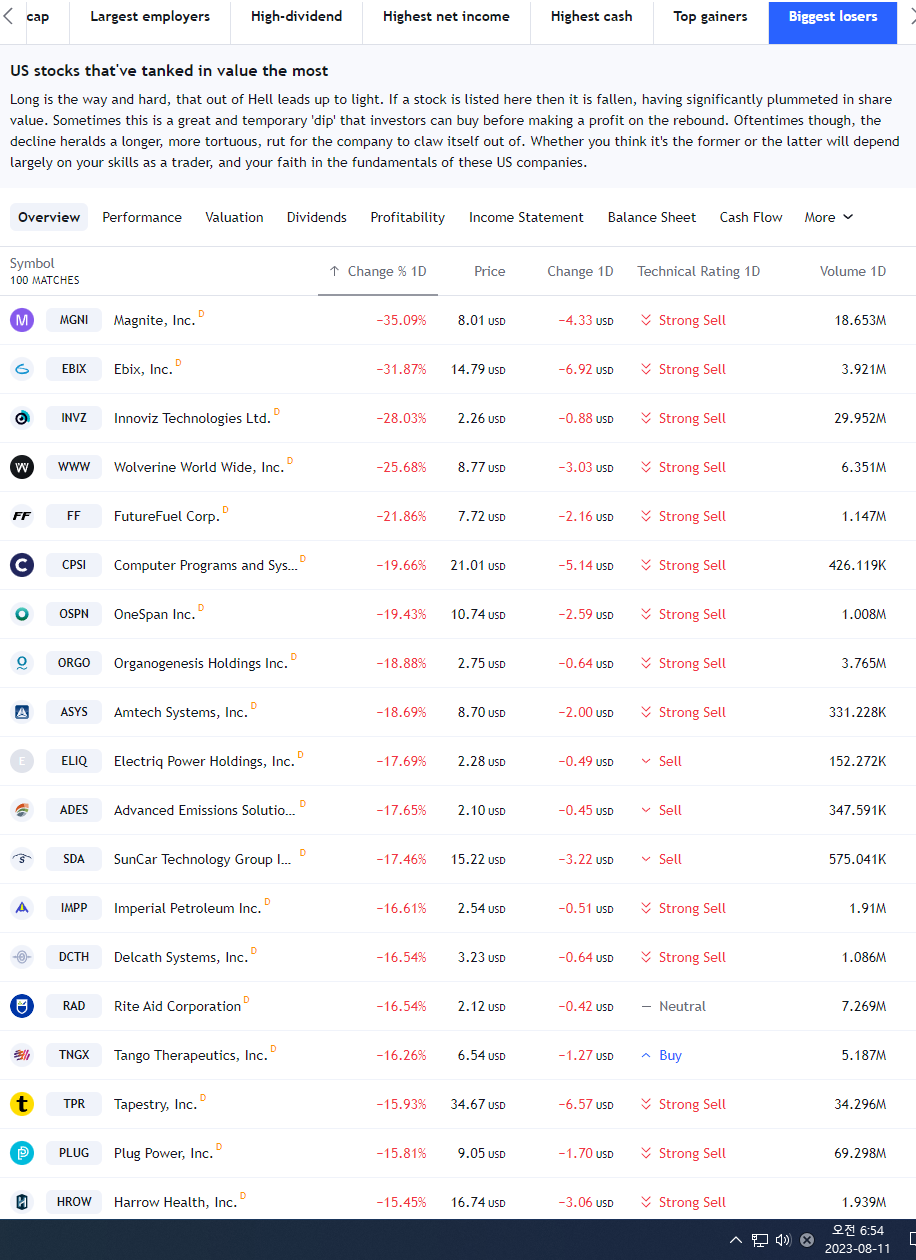Switch to Highest net income tab
The width and height of the screenshot is (916, 1260).
(x=446, y=17)
